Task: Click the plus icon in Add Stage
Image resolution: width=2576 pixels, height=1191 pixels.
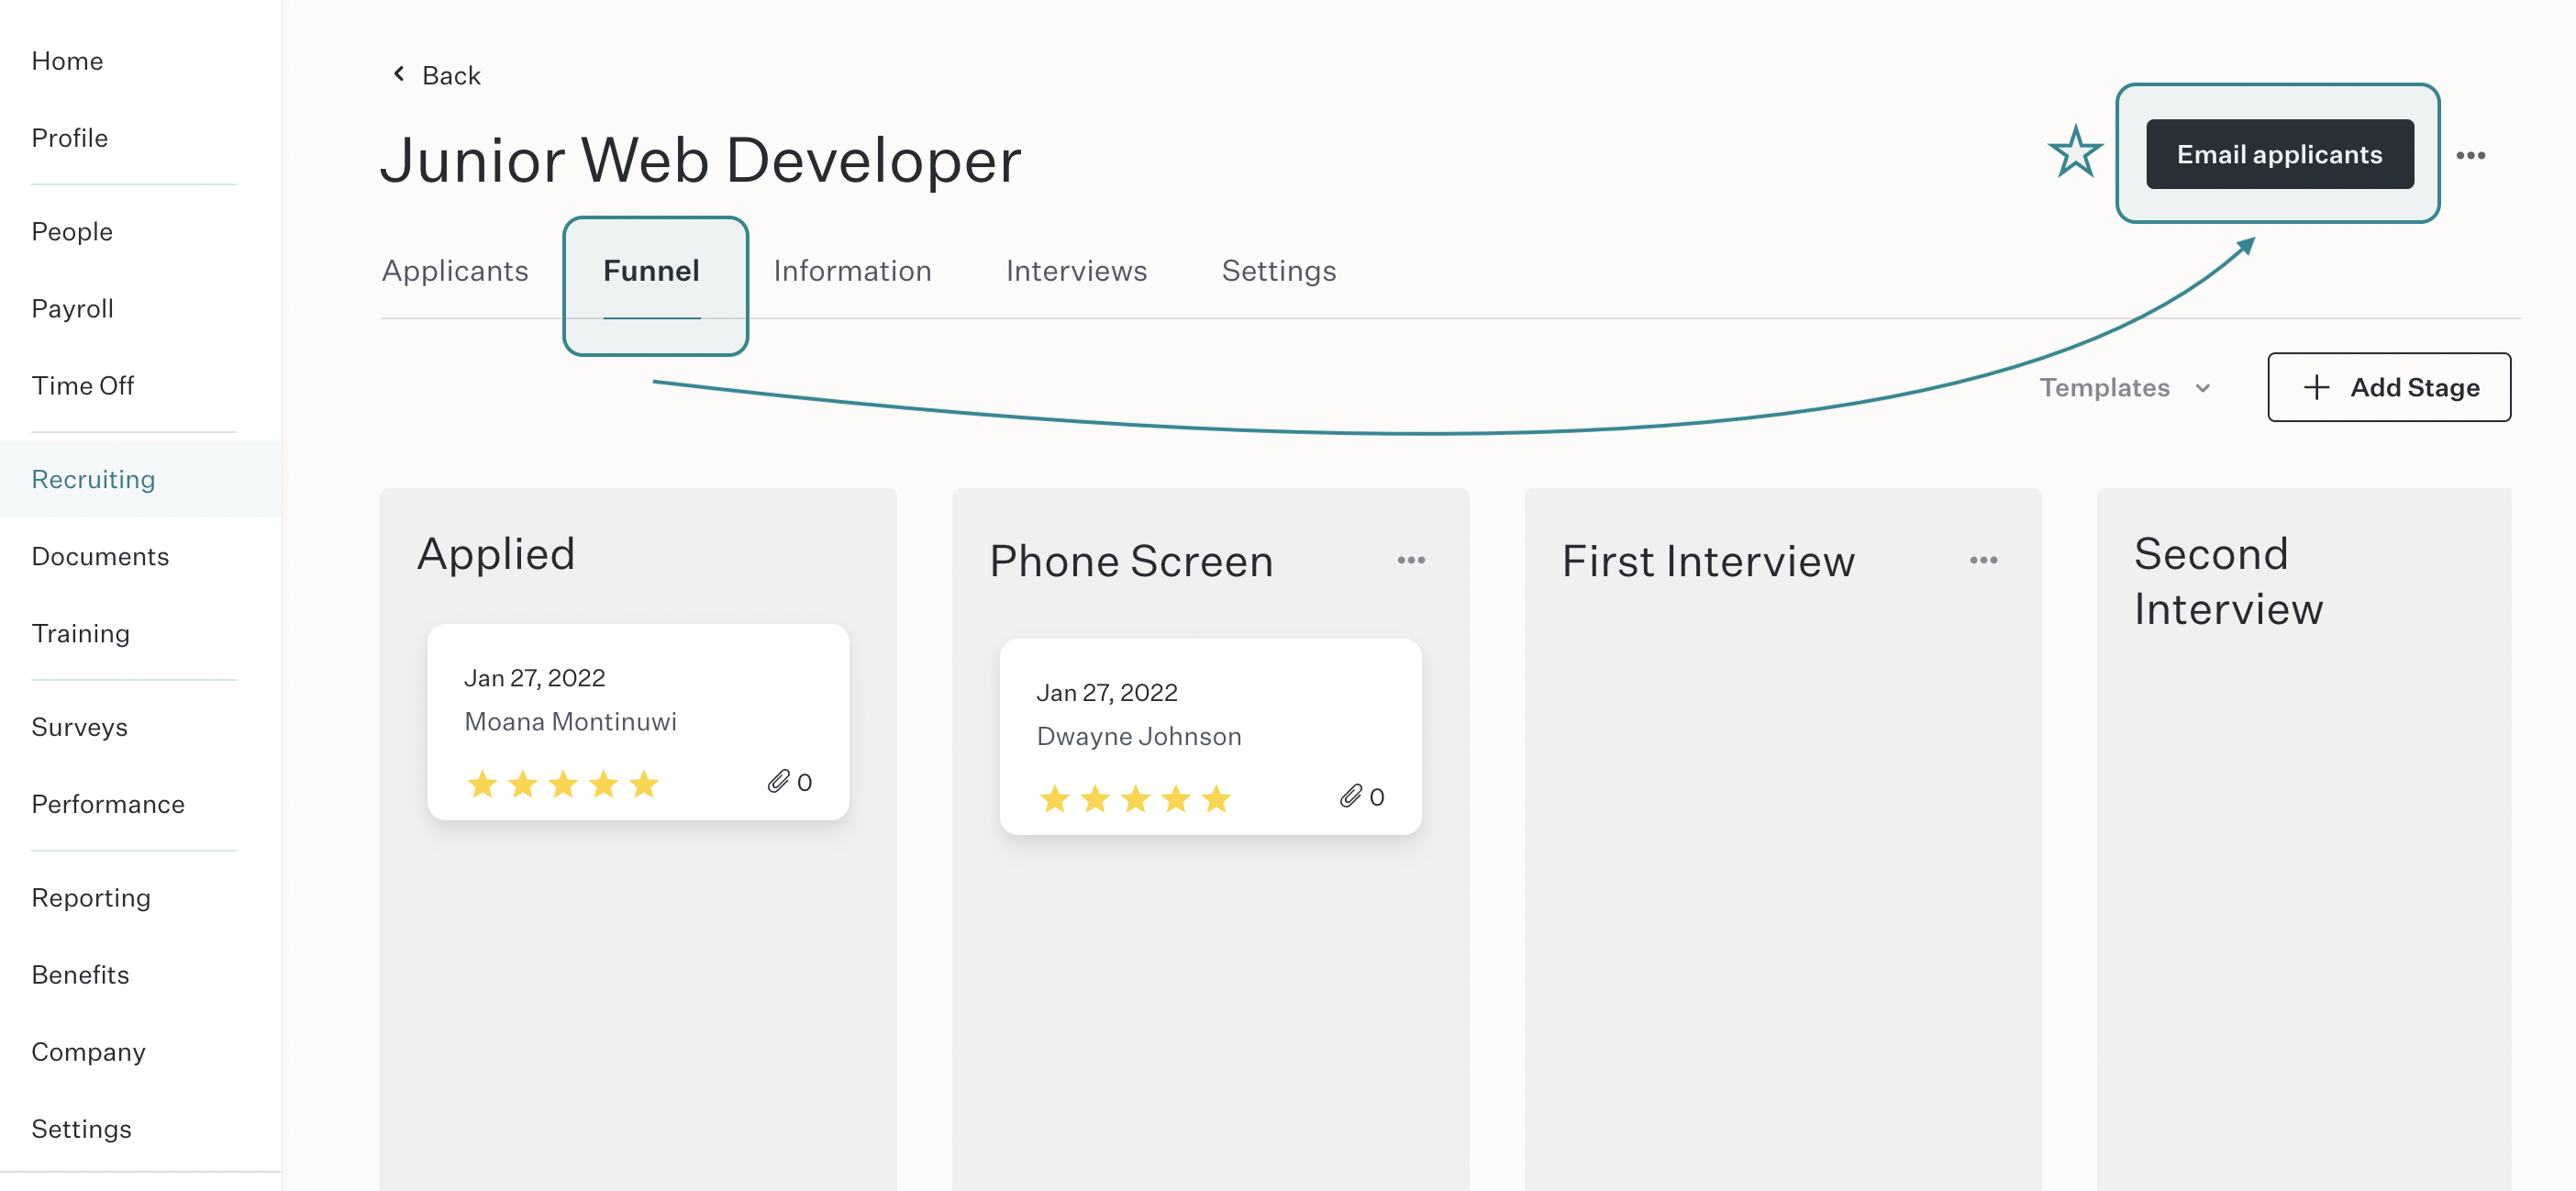Action: click(x=2316, y=387)
